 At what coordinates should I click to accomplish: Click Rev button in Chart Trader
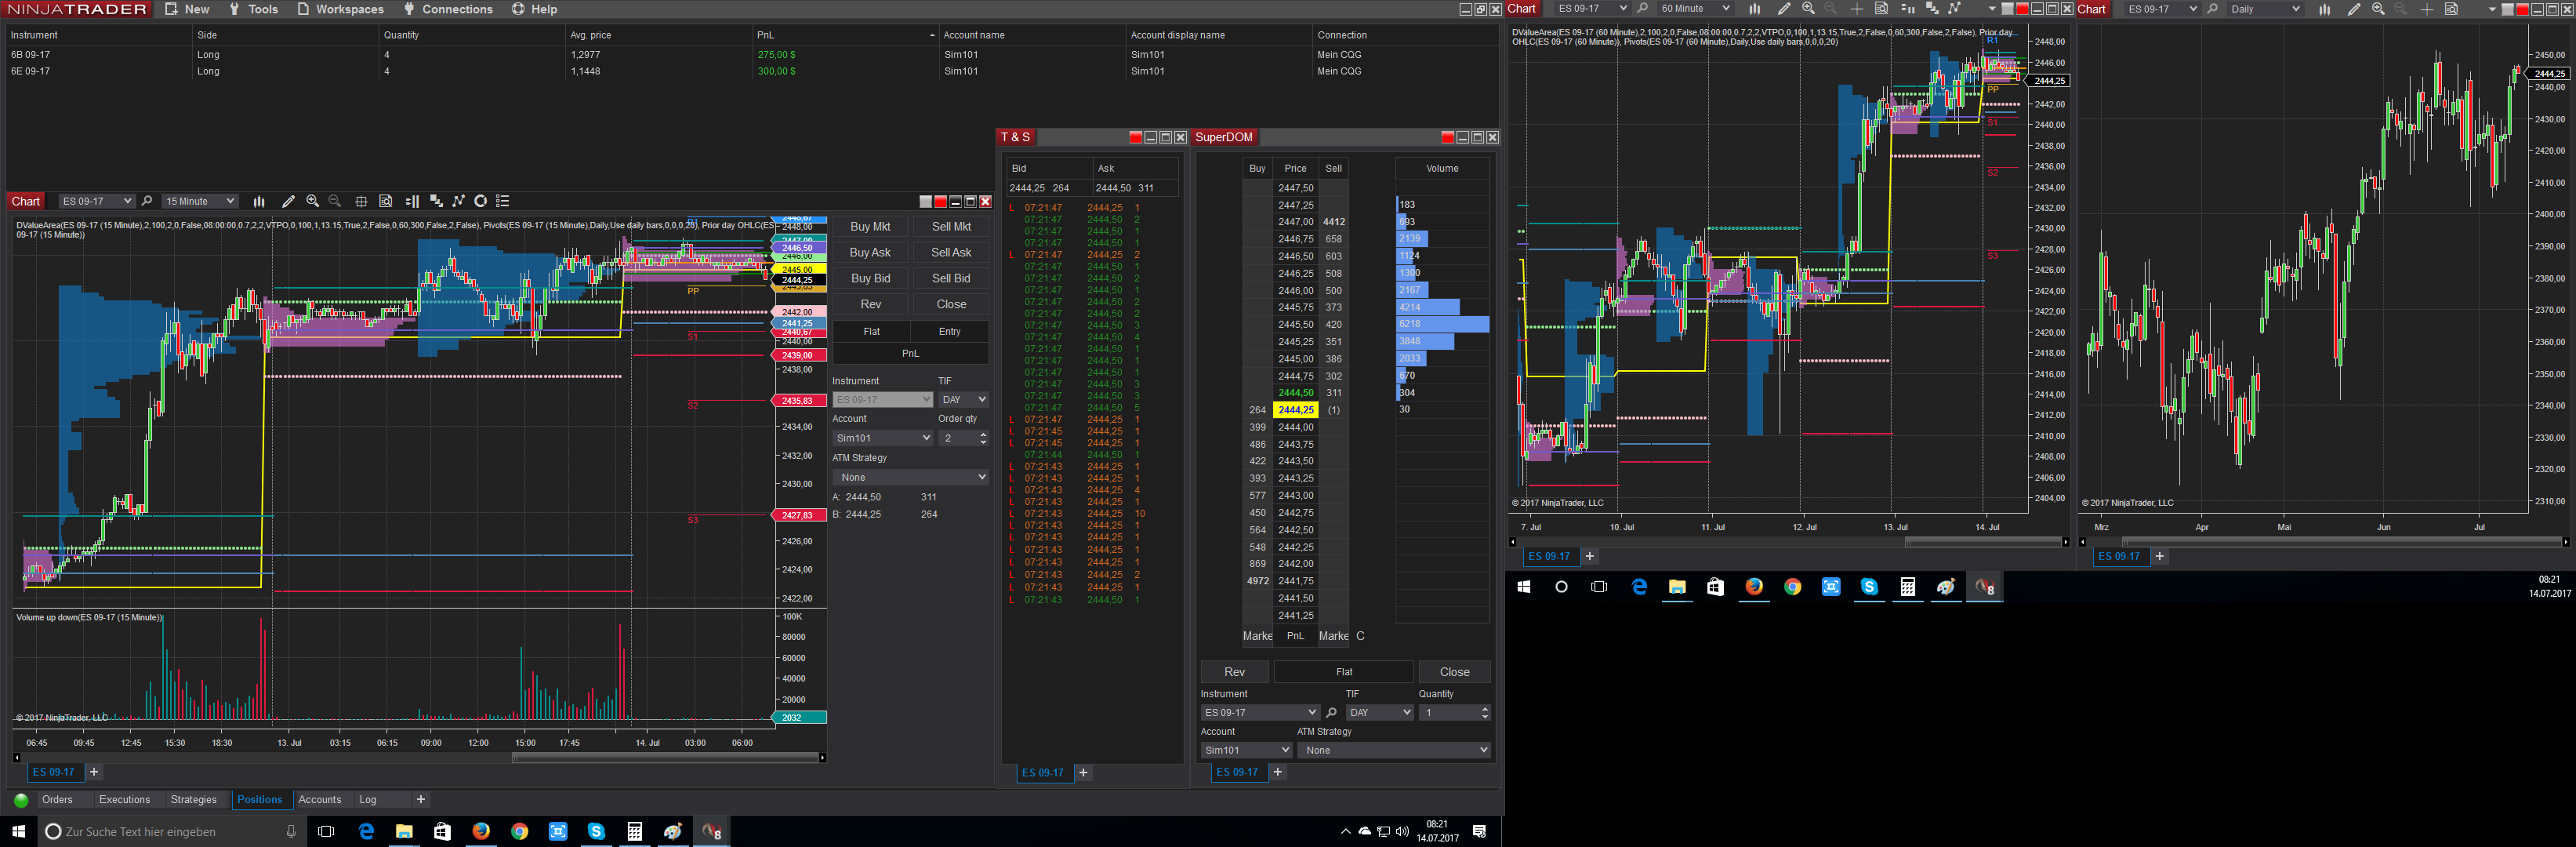(870, 305)
